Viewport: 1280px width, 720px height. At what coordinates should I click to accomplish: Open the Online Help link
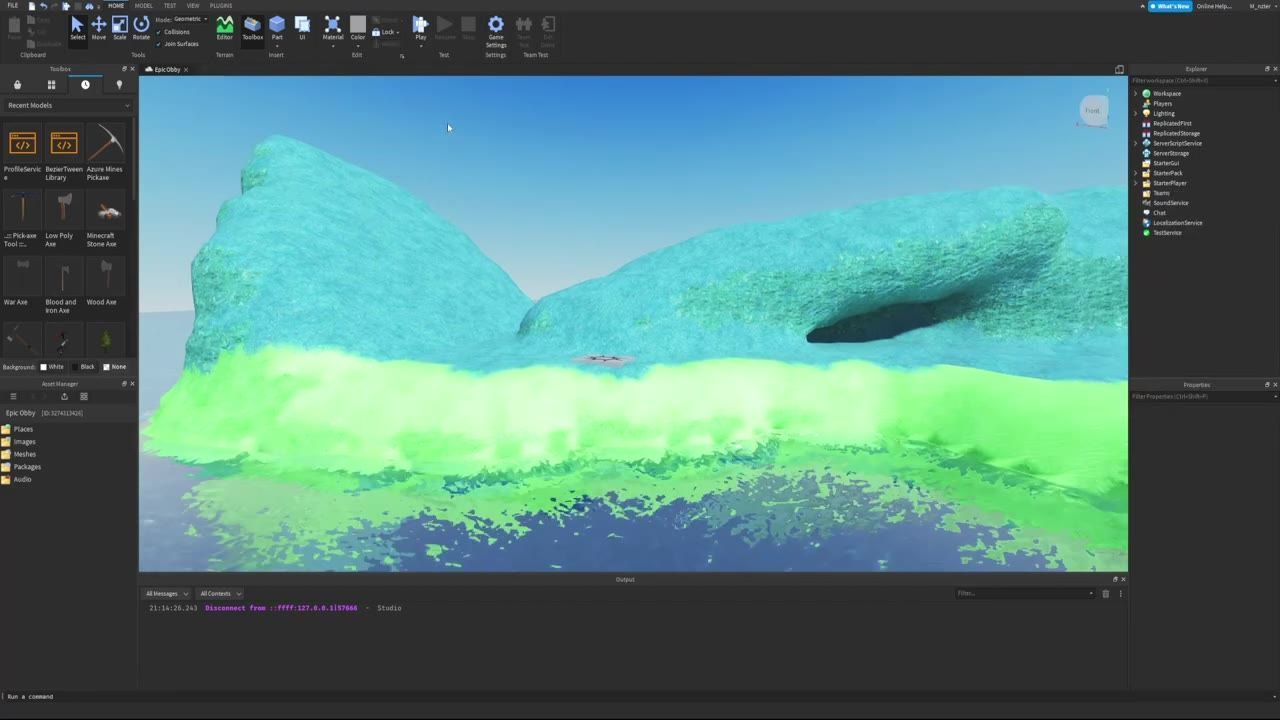tap(1215, 6)
